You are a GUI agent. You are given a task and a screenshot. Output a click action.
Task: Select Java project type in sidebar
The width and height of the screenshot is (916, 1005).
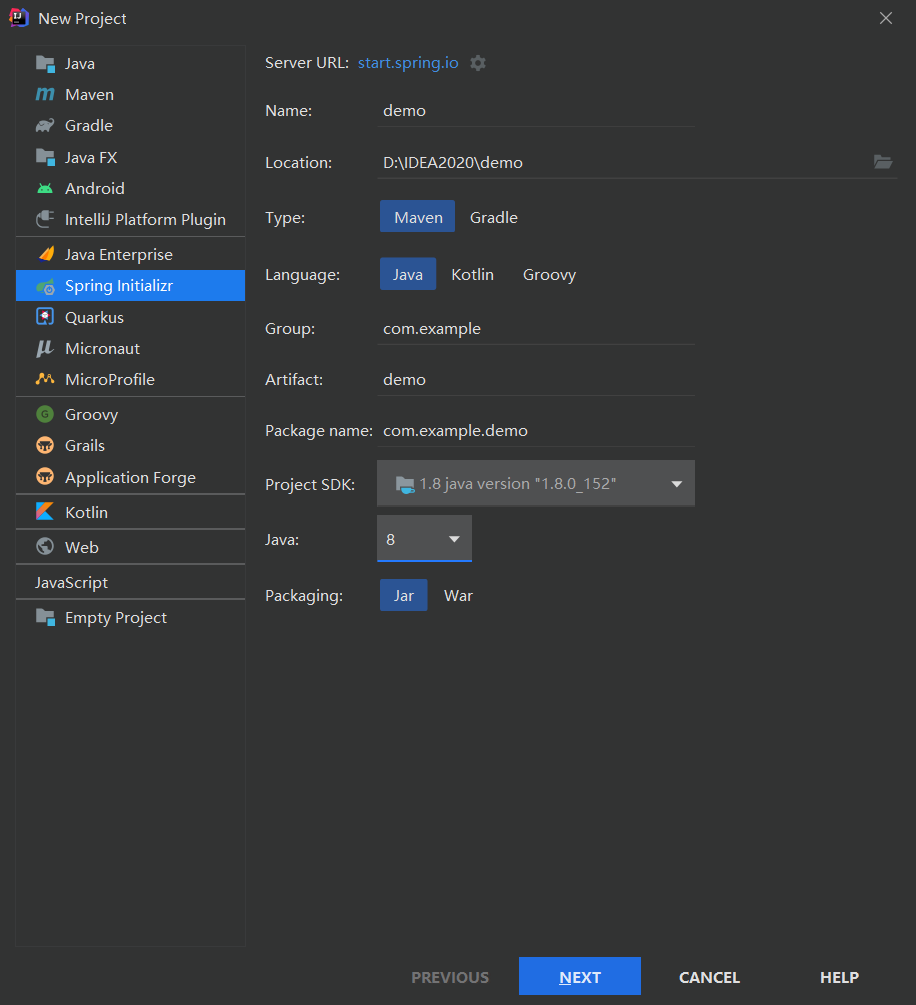click(x=130, y=63)
